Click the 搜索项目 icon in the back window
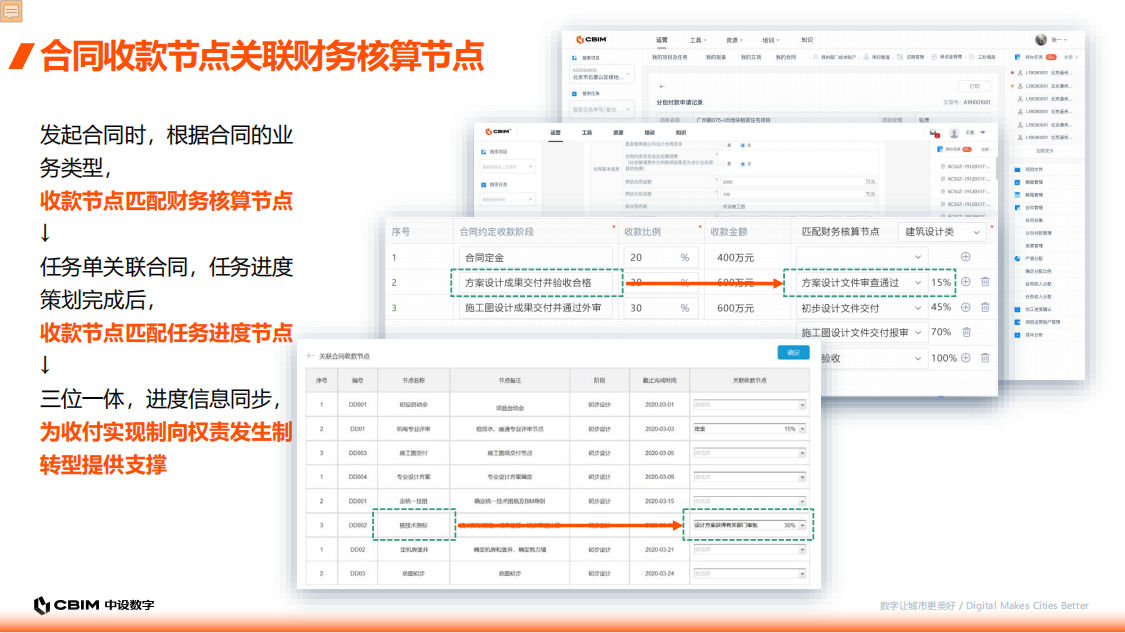Image resolution: width=1125 pixels, height=633 pixels. [574, 57]
